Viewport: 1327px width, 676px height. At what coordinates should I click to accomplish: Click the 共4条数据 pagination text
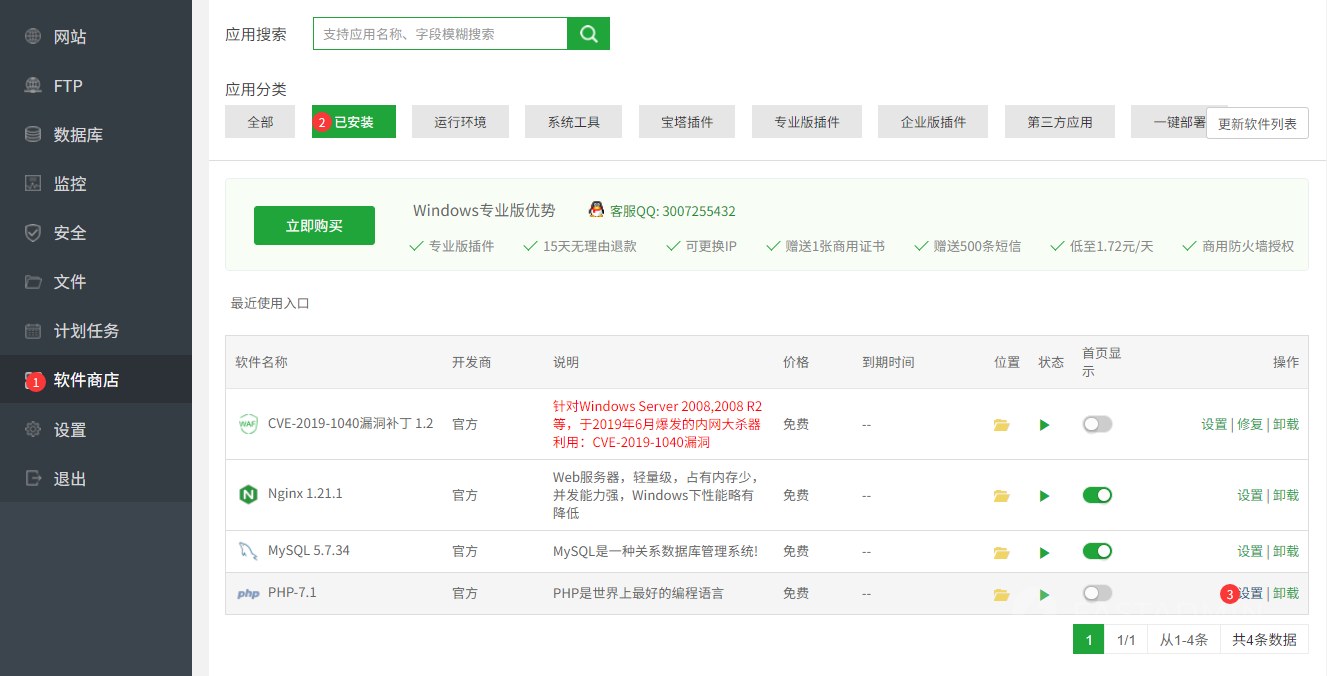pos(1264,640)
